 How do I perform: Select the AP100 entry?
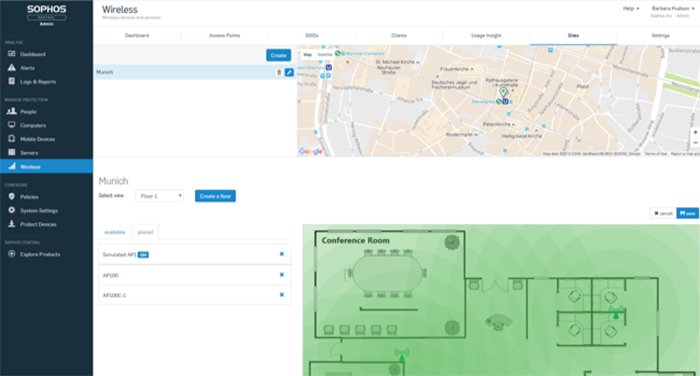(x=195, y=275)
